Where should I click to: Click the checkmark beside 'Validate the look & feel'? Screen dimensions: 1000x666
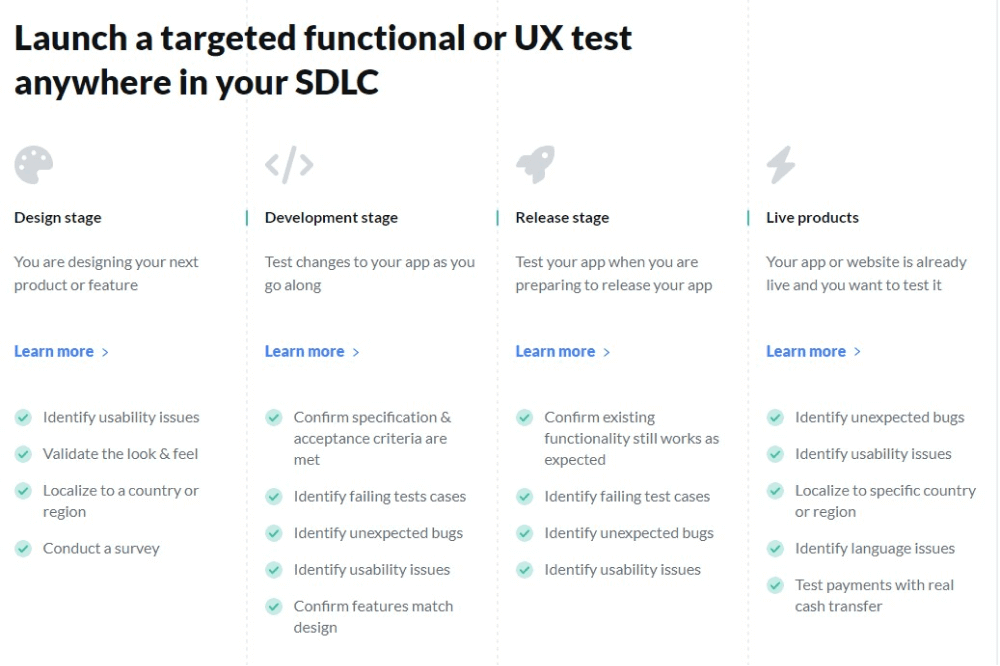click(23, 454)
